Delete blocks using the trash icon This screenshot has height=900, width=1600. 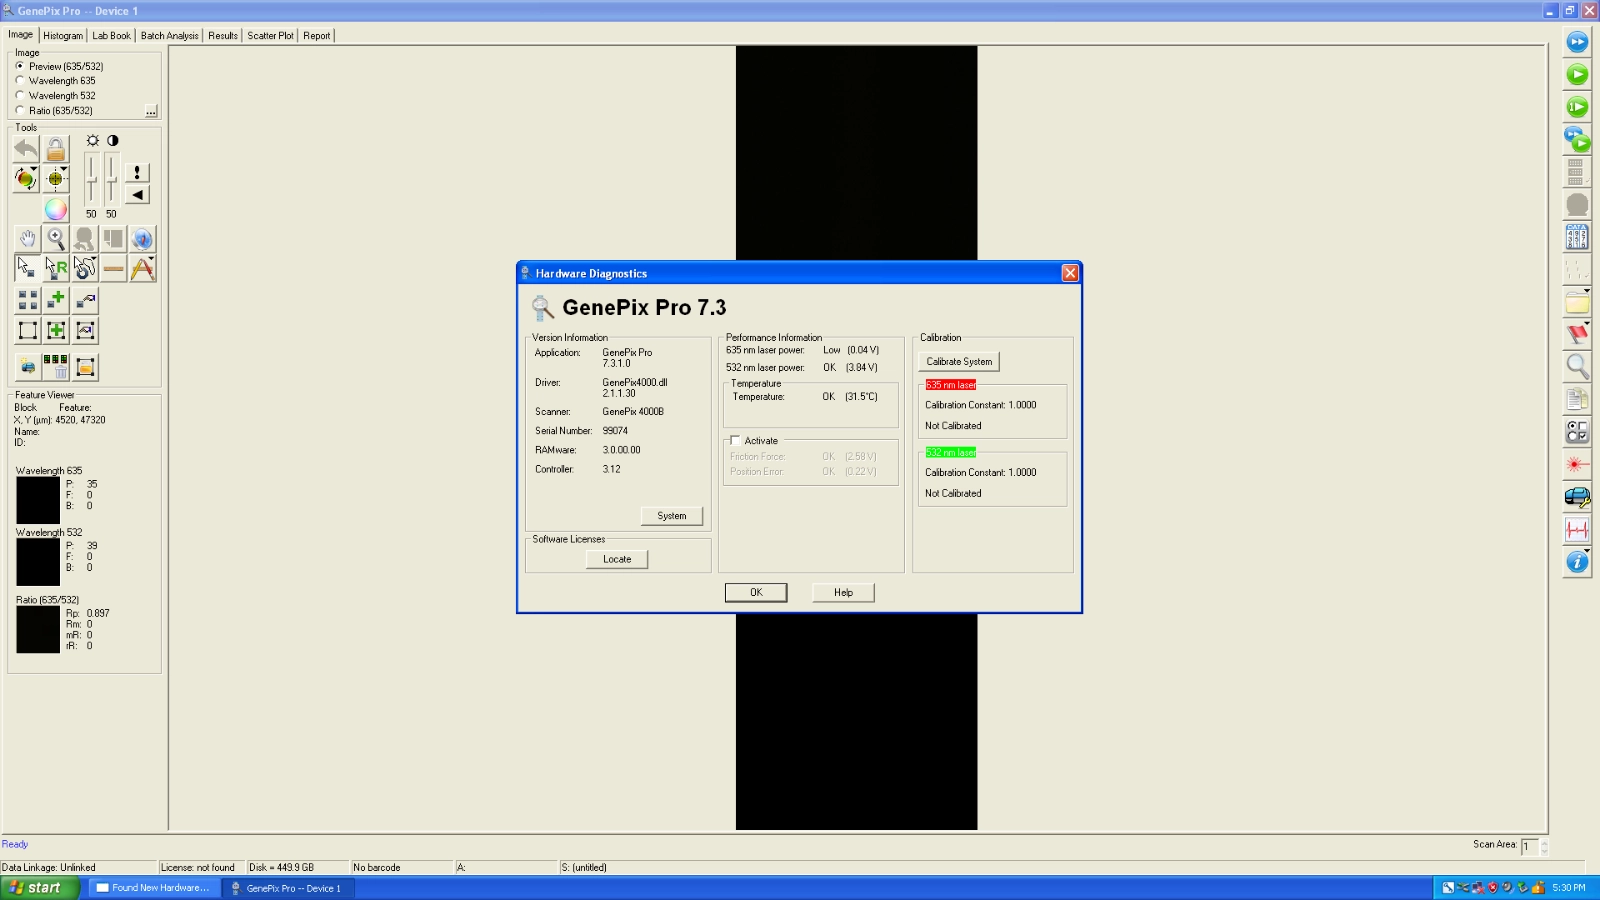point(56,367)
